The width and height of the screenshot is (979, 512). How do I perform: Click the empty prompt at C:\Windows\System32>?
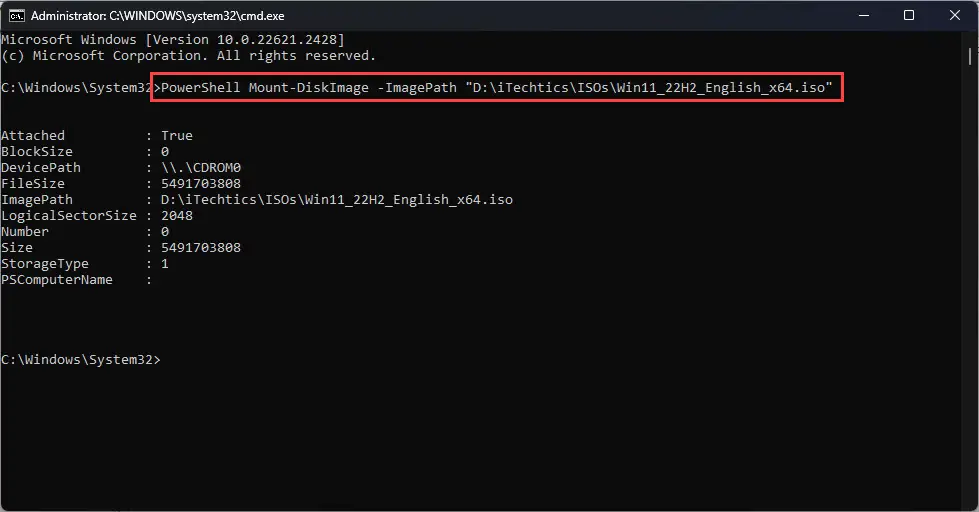point(81,360)
